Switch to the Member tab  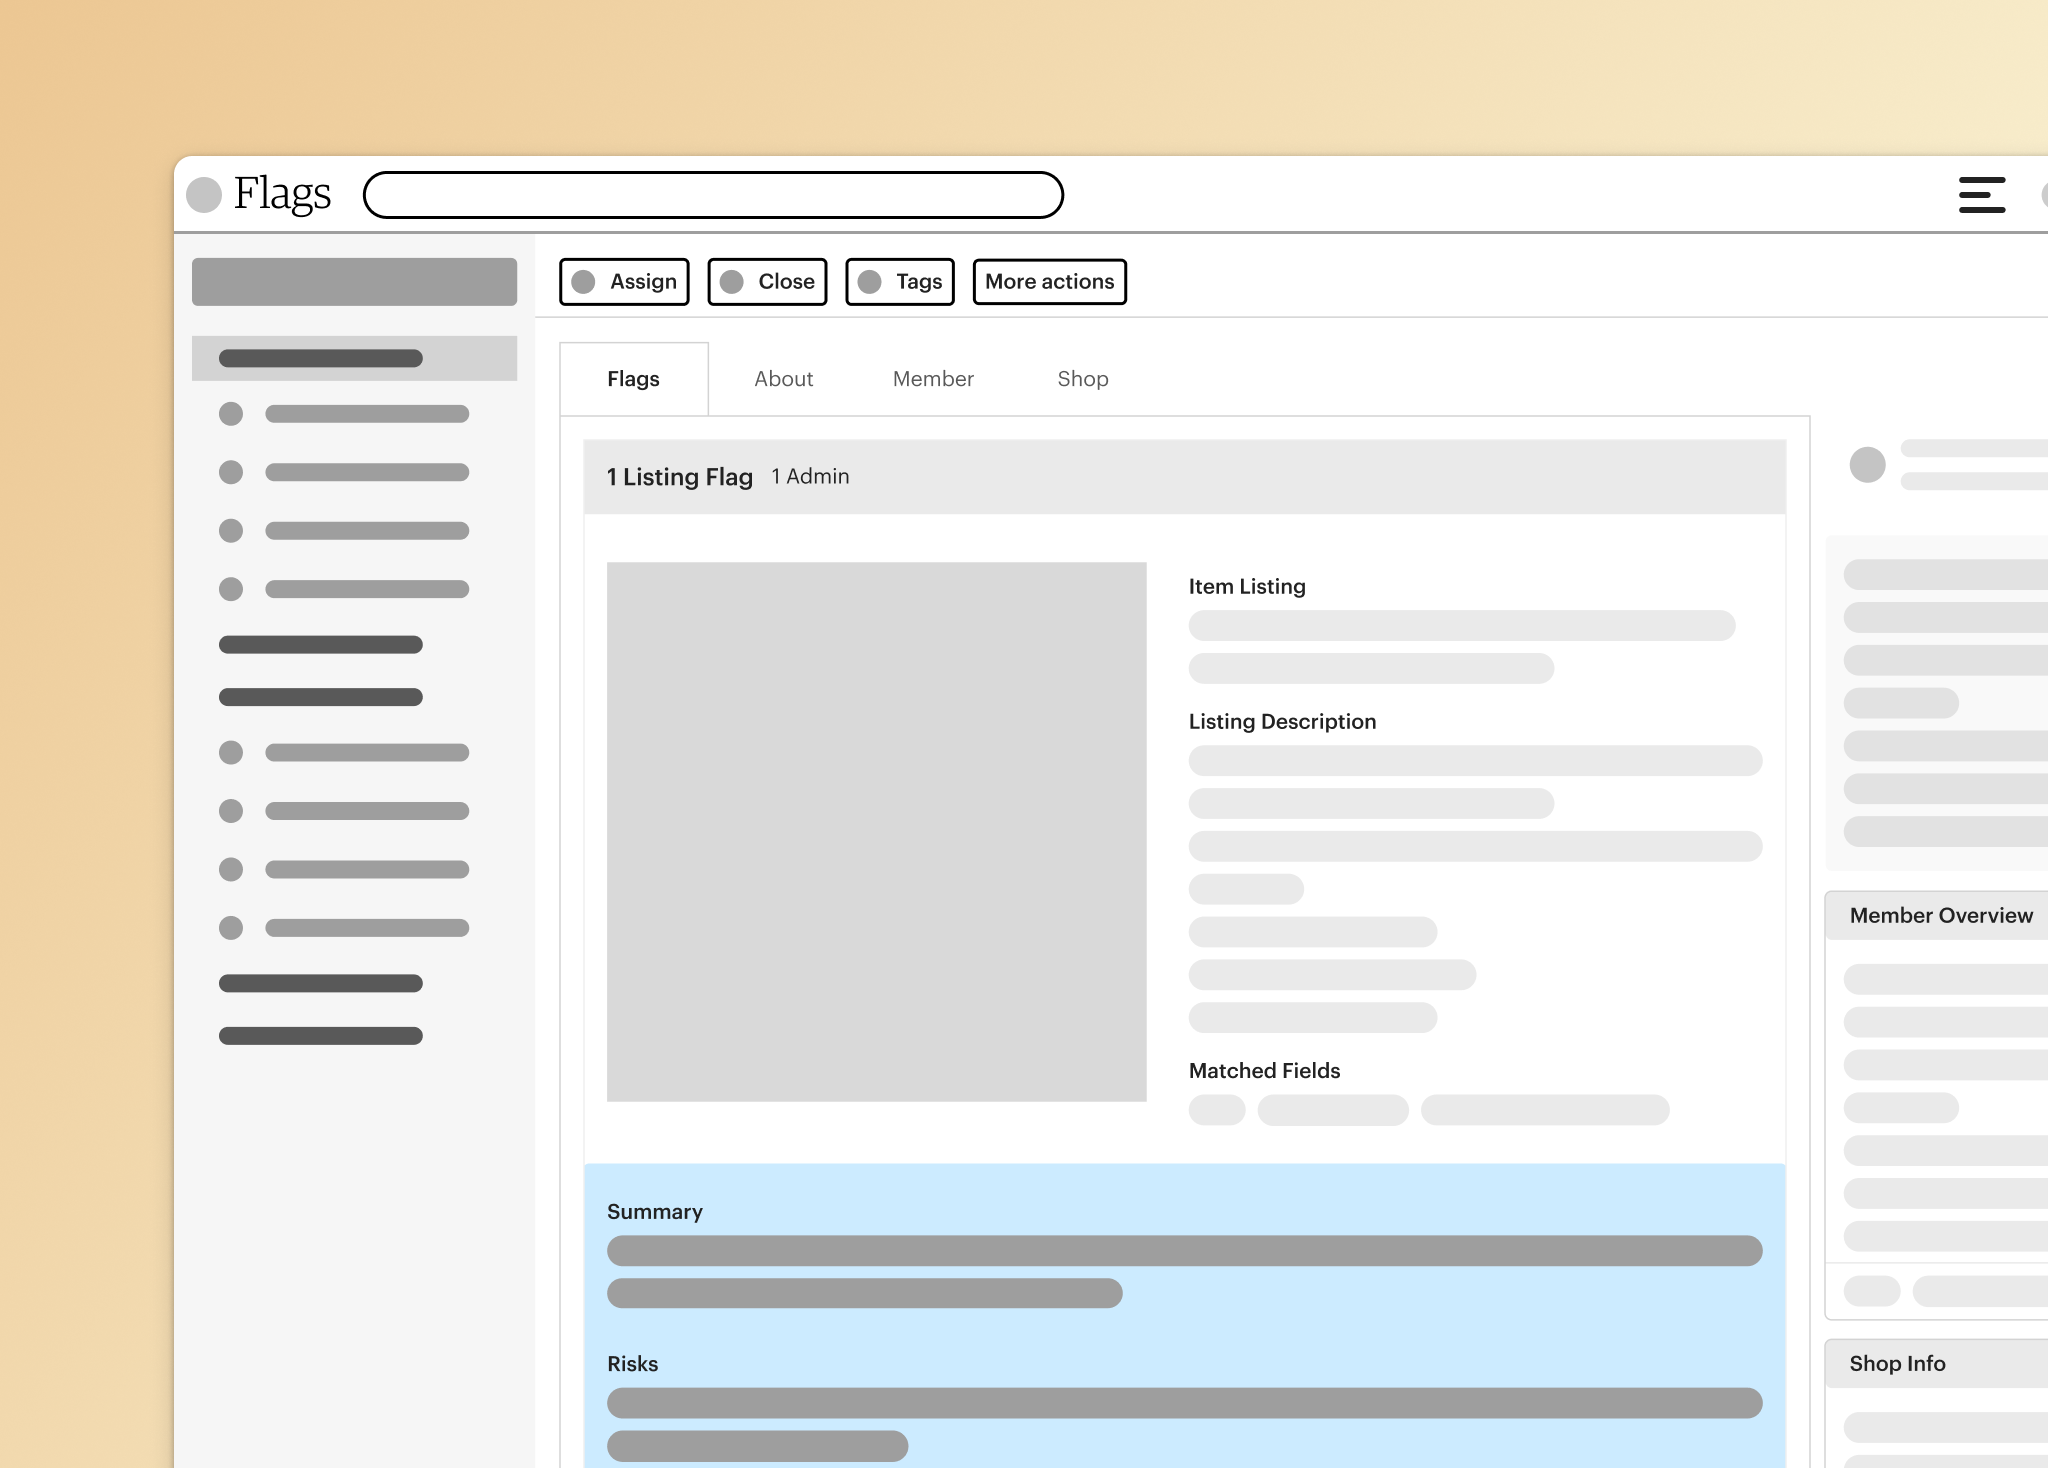coord(932,379)
